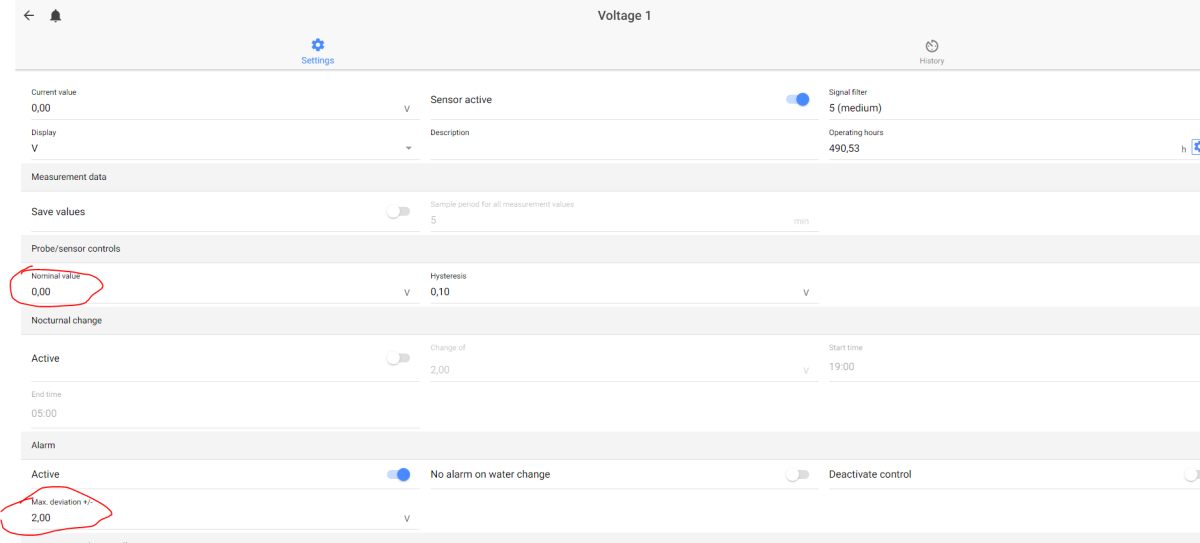
Task: Toggle No alarm on water change
Action: 797,474
